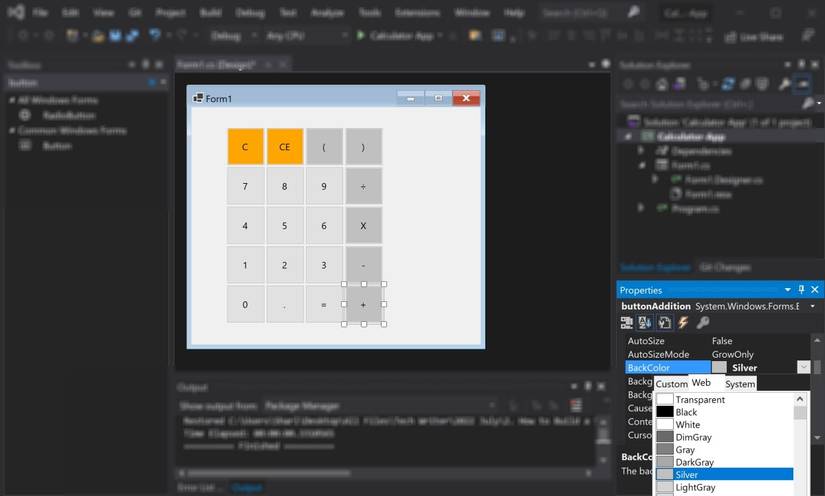This screenshot has height=496, width=825.
Task: Toggle auto-hide pin on Output panel
Action: pos(588,387)
